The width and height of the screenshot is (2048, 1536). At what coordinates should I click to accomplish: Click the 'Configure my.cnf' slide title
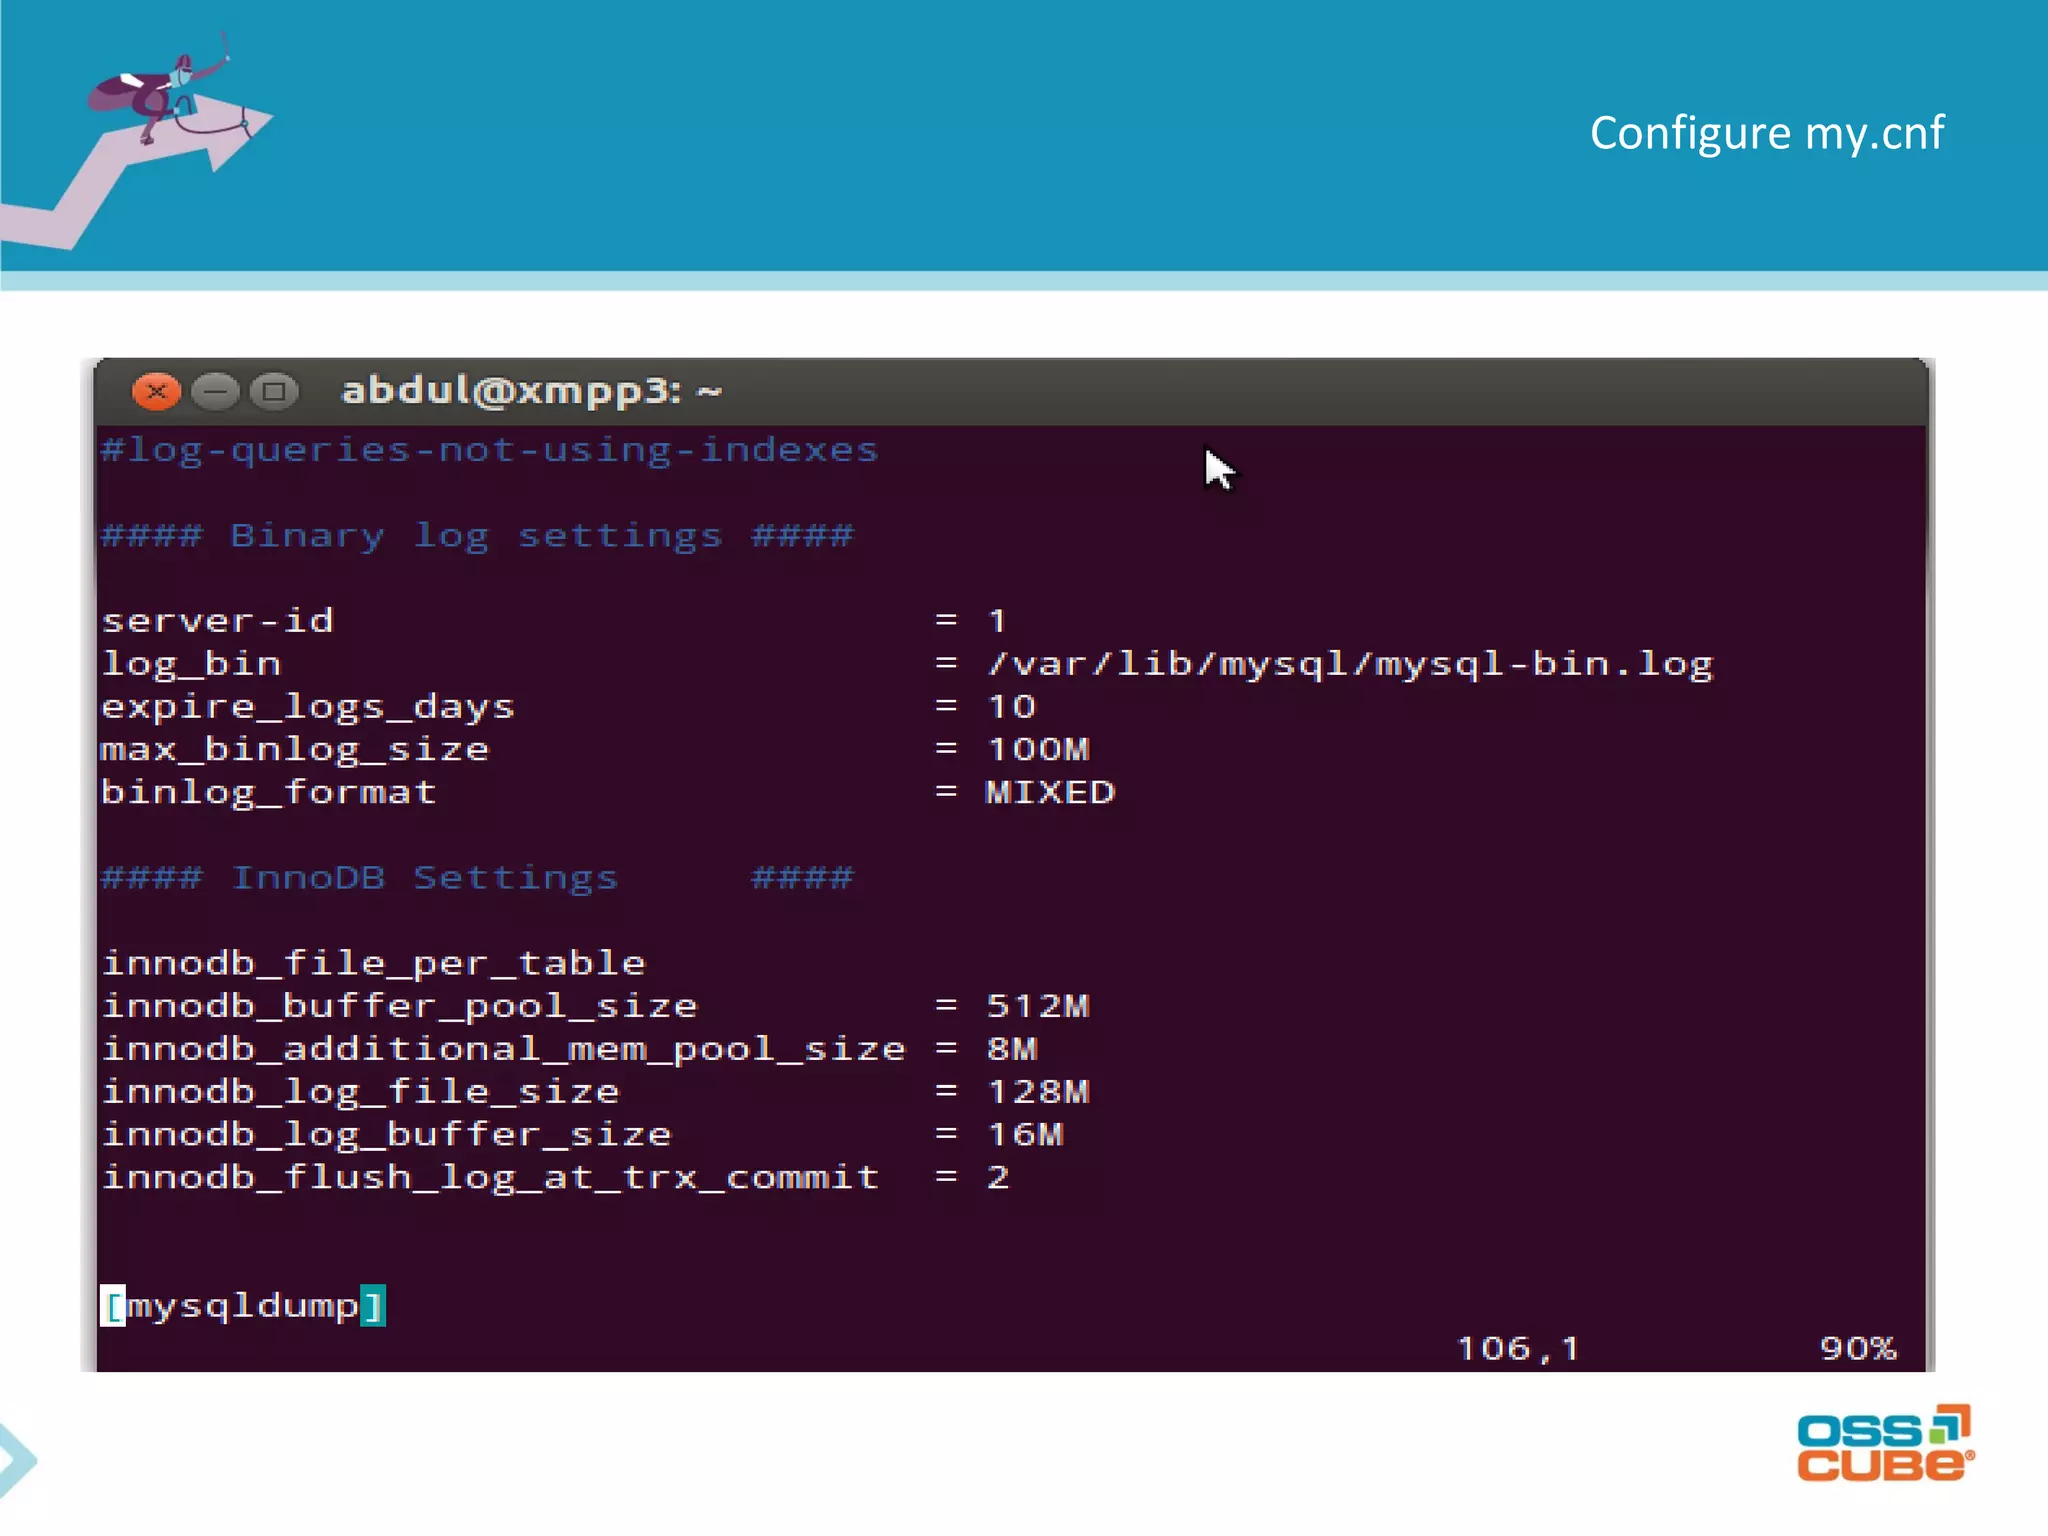pyautogui.click(x=1767, y=133)
